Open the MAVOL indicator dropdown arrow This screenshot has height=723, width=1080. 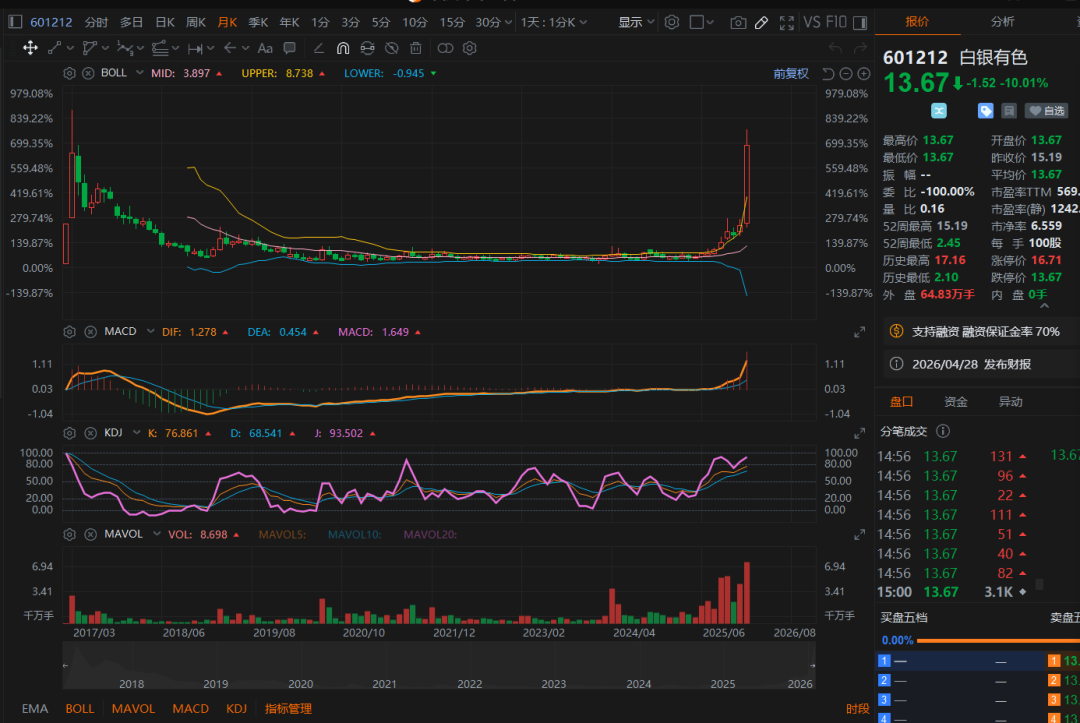tap(156, 534)
